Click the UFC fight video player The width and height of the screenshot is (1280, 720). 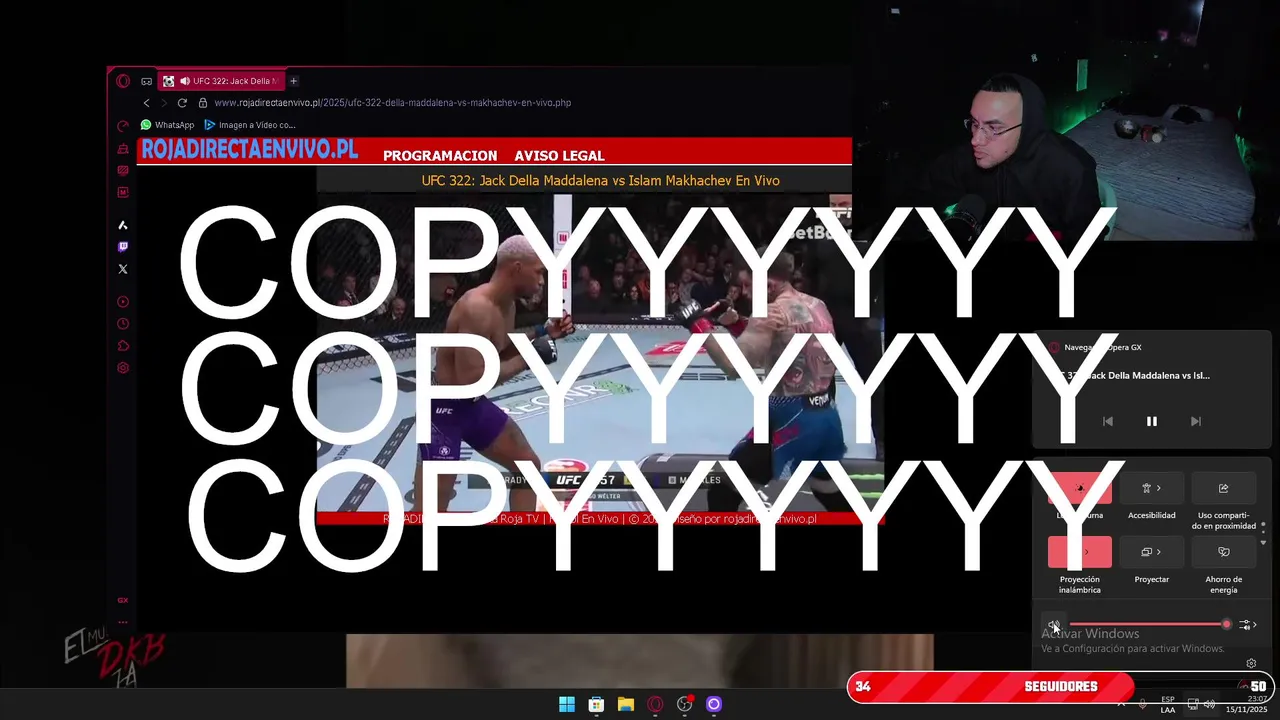598,351
